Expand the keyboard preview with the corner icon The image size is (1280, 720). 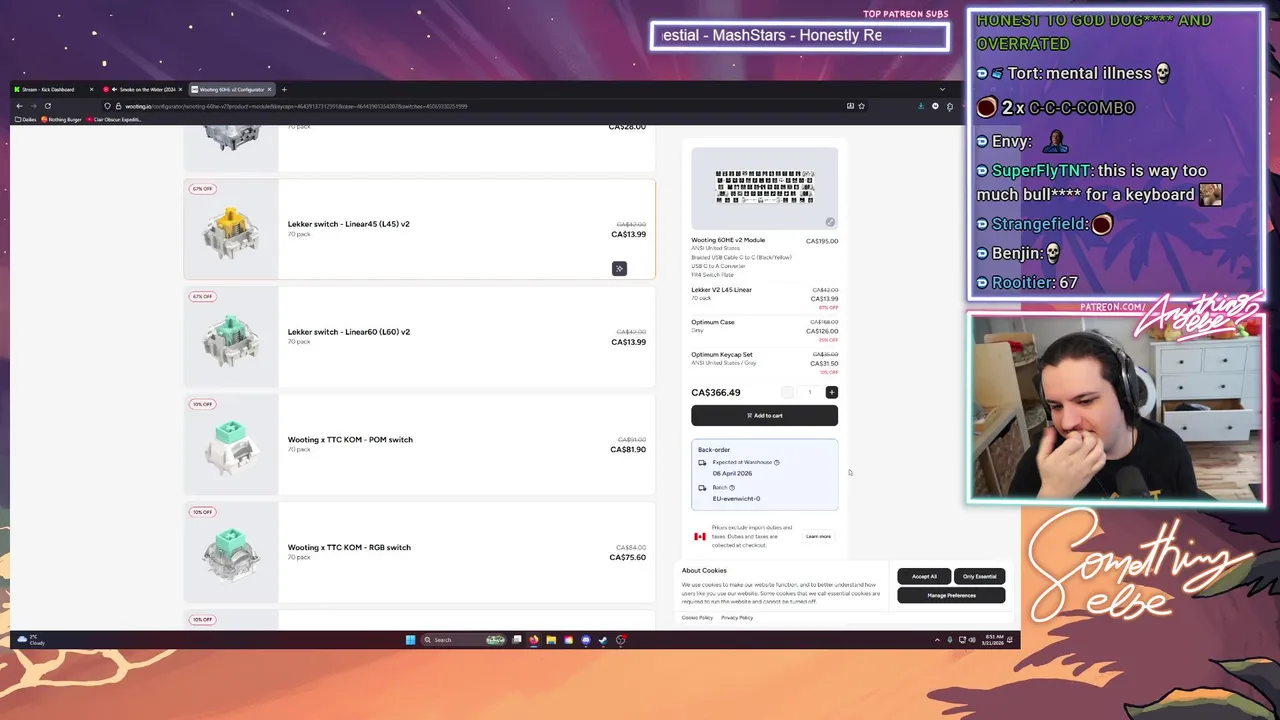[x=830, y=222]
